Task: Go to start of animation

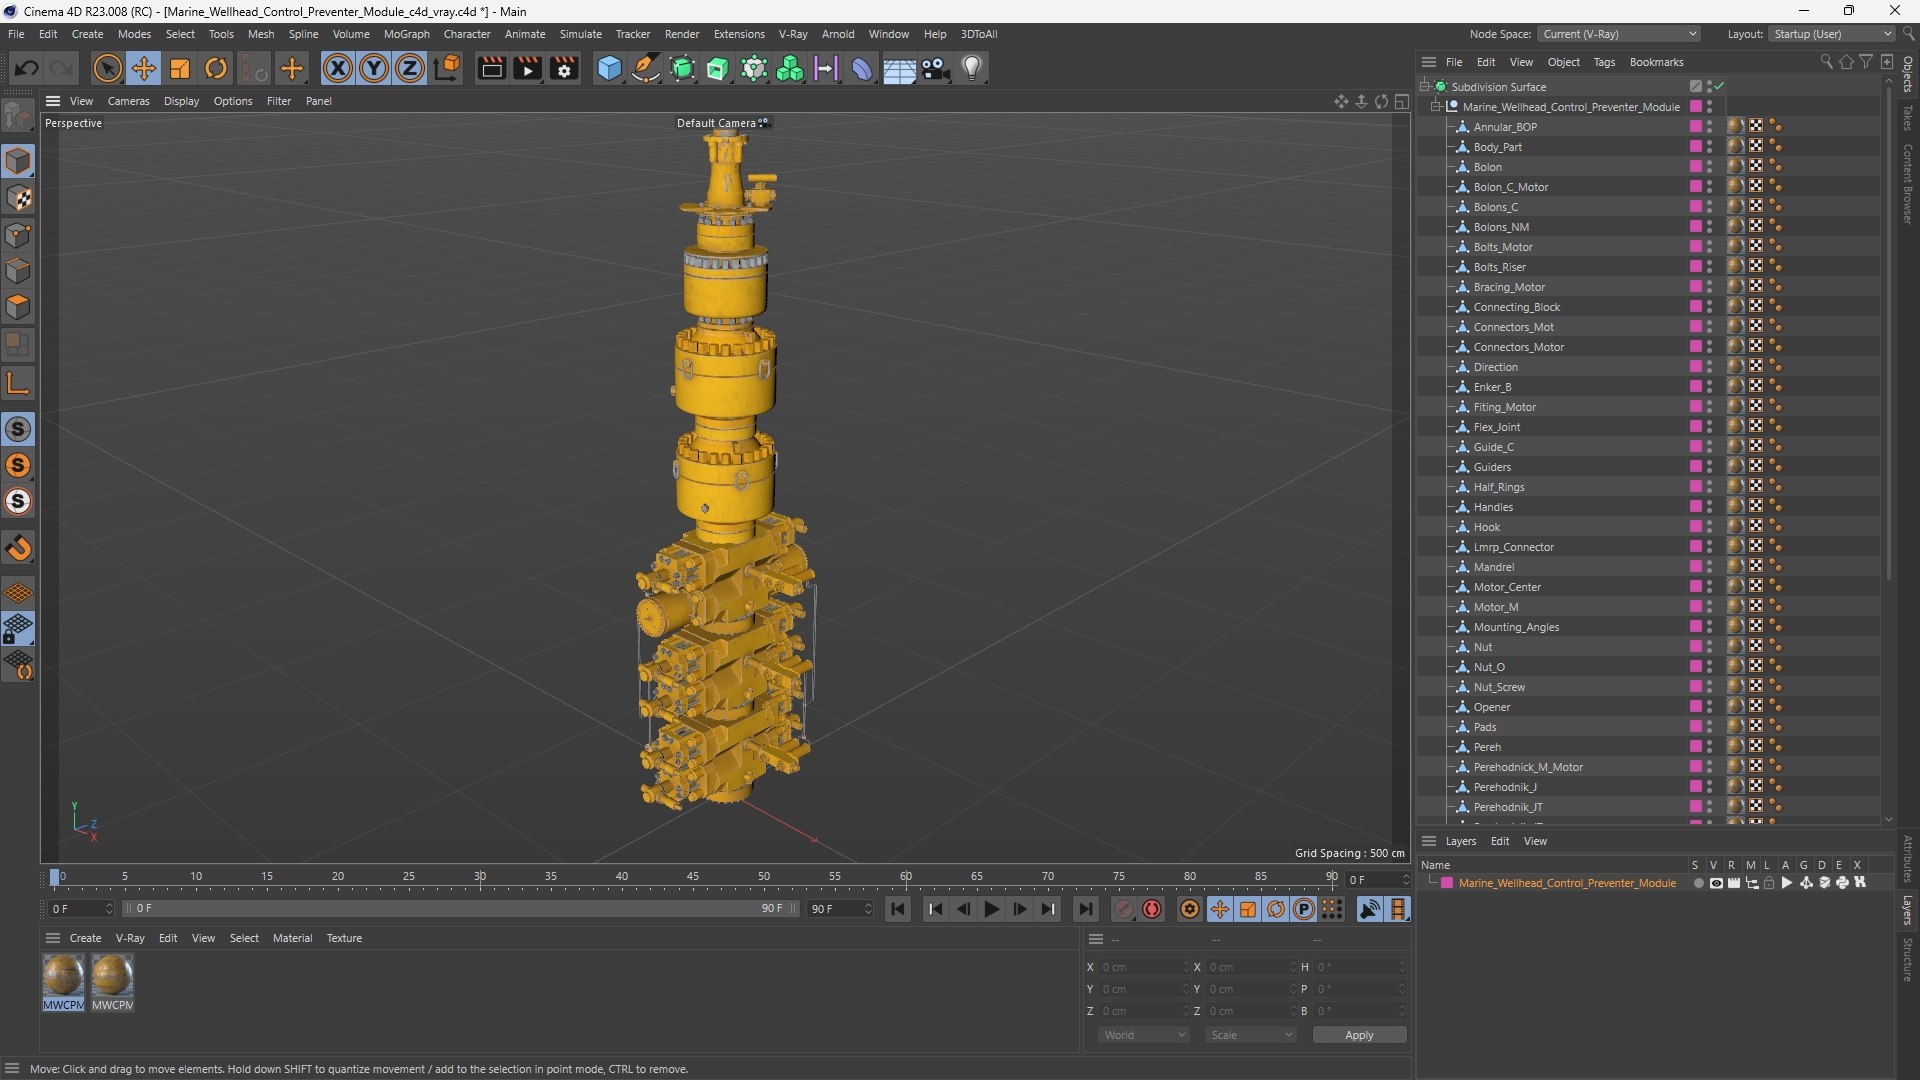Action: pyautogui.click(x=898, y=909)
